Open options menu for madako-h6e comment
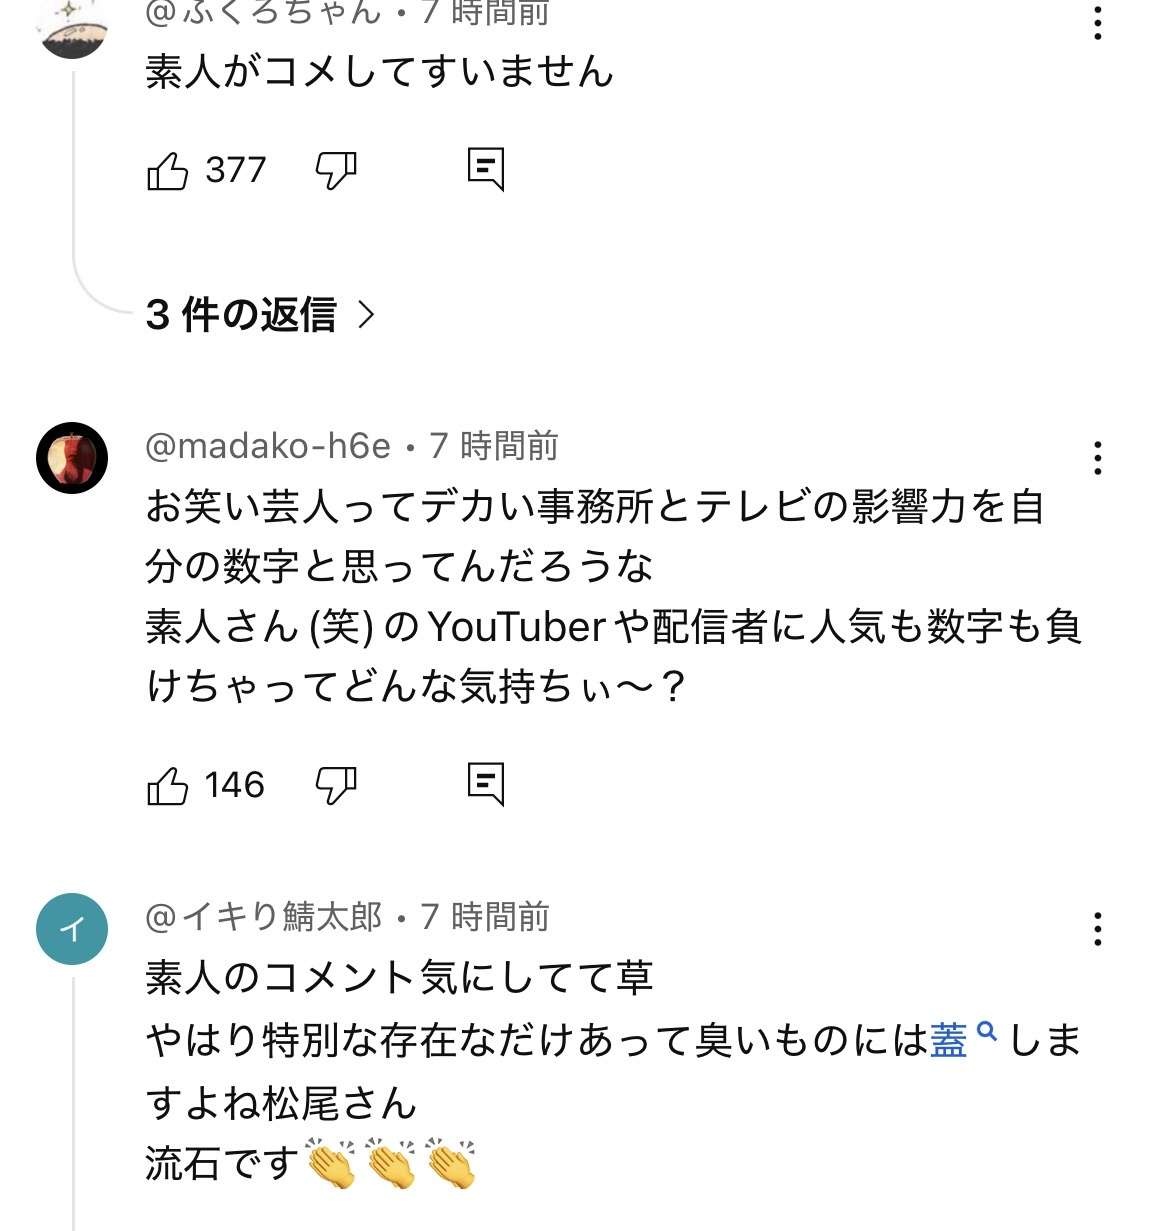The image size is (1170, 1231). (x=1097, y=458)
